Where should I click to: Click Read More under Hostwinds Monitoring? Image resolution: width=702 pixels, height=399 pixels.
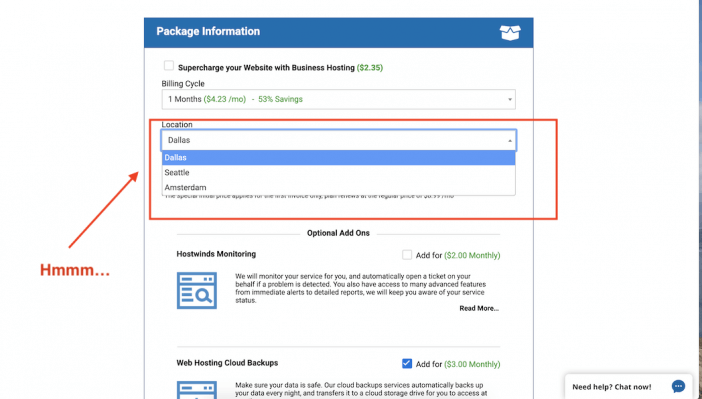479,308
